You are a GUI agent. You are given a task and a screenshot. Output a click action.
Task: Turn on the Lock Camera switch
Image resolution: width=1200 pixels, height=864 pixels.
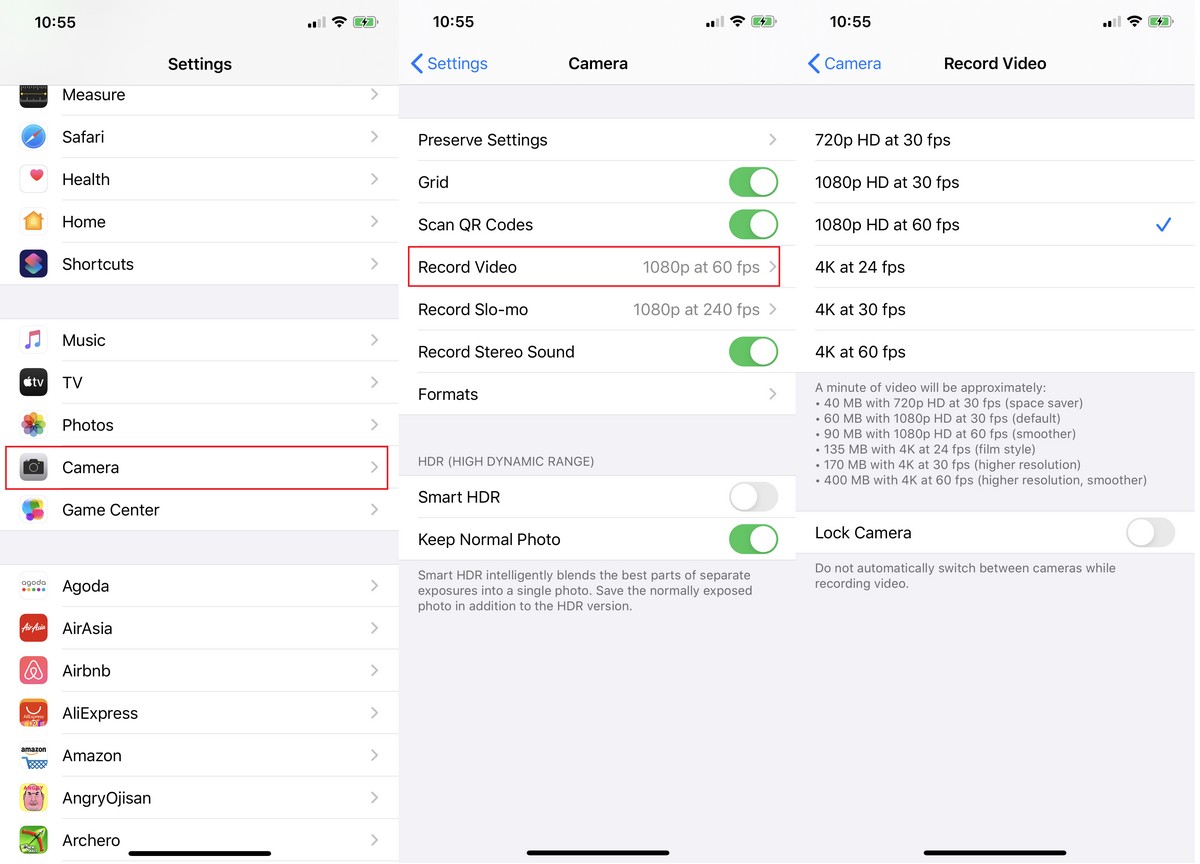point(1150,533)
